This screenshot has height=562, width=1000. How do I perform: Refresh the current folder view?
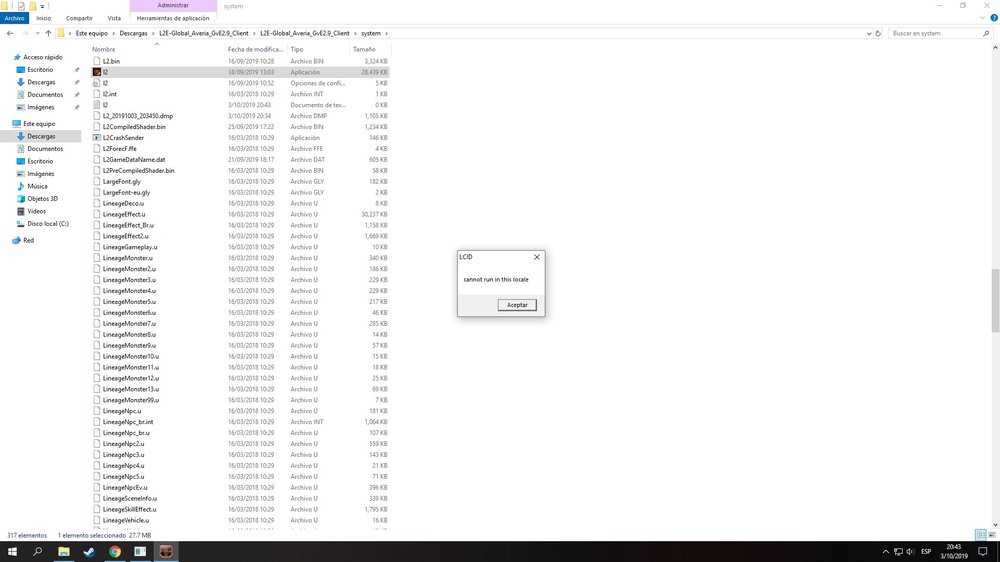point(878,33)
